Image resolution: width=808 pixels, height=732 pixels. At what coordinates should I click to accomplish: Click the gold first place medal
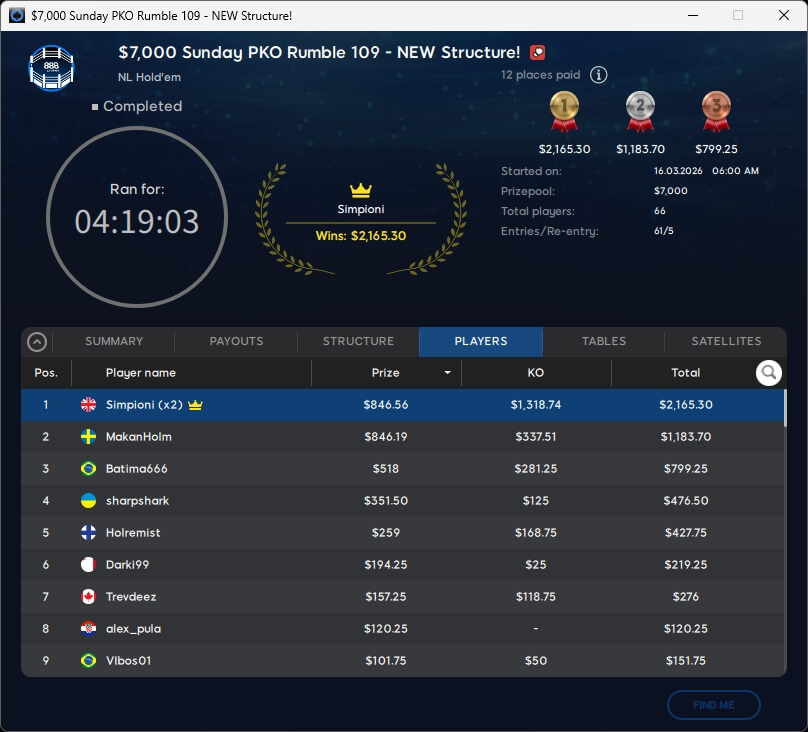564,112
